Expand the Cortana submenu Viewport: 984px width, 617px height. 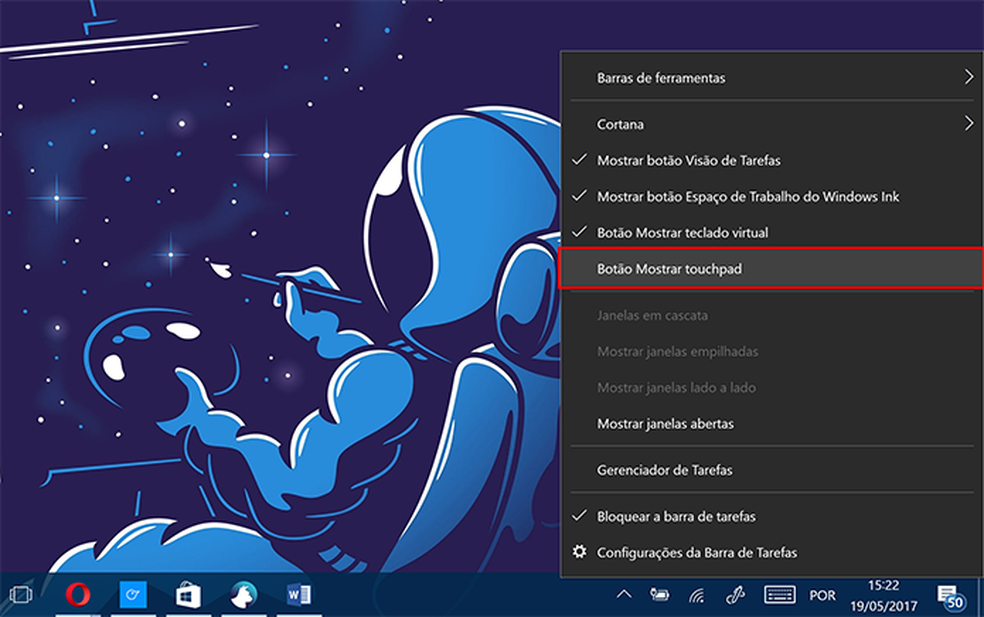(772, 124)
